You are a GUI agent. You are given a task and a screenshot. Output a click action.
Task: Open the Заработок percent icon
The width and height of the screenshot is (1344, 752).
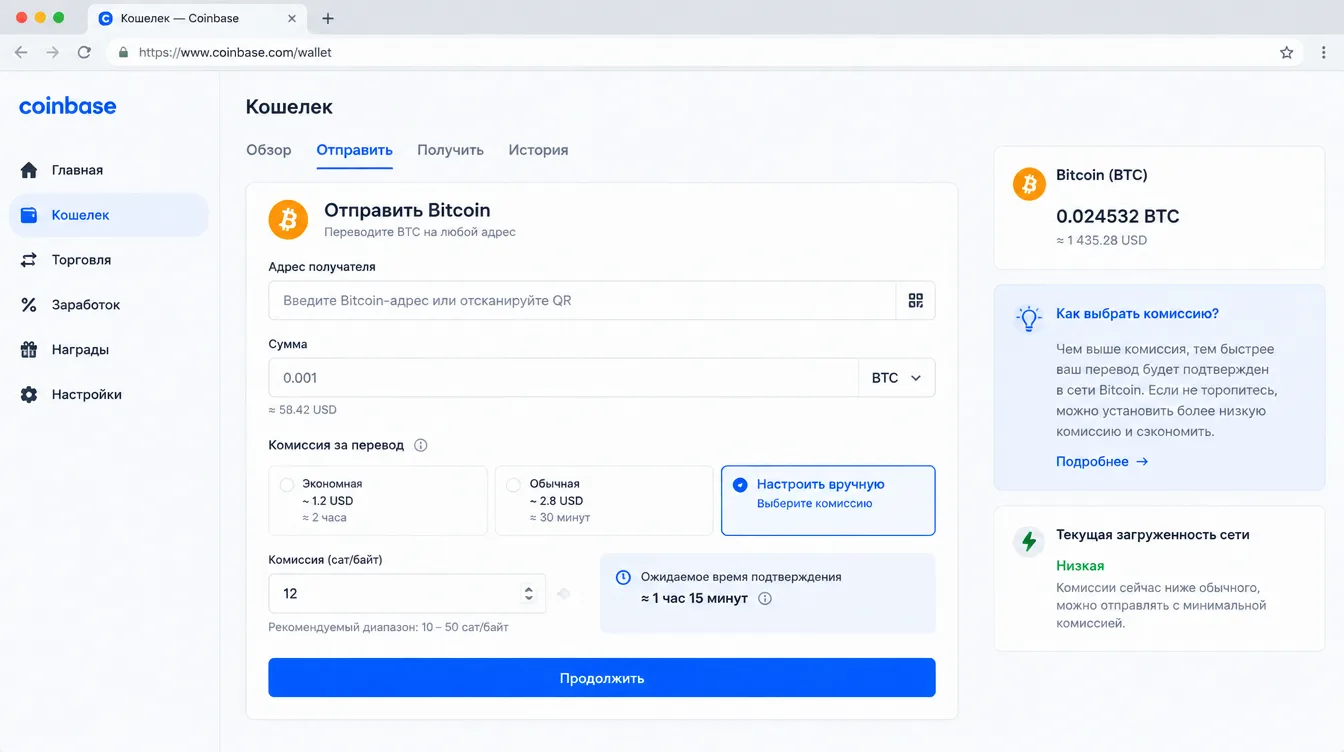[29, 305]
